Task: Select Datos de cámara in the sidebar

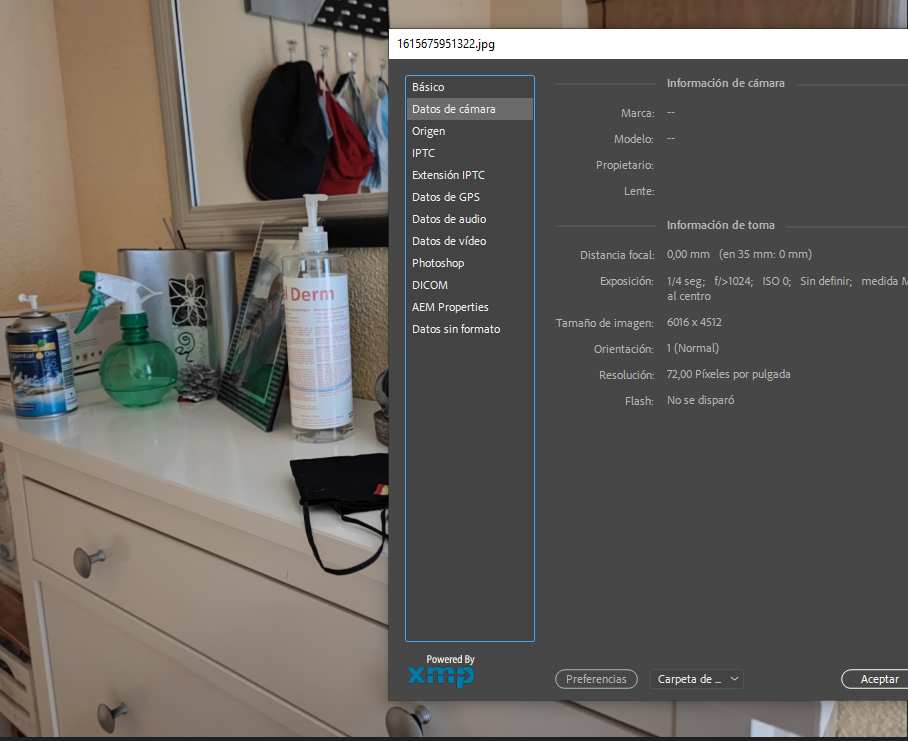Action: point(469,109)
